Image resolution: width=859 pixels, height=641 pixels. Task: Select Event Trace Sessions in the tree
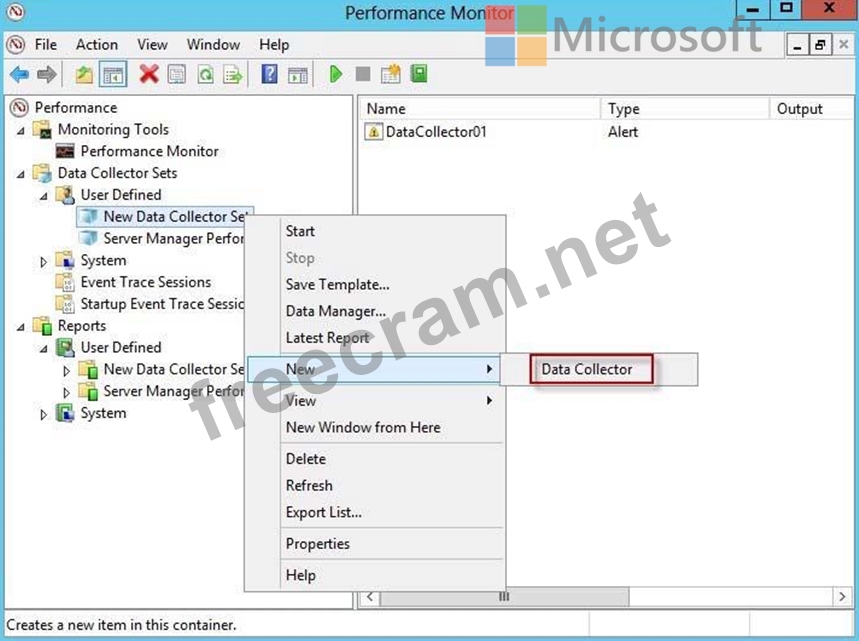coord(146,282)
